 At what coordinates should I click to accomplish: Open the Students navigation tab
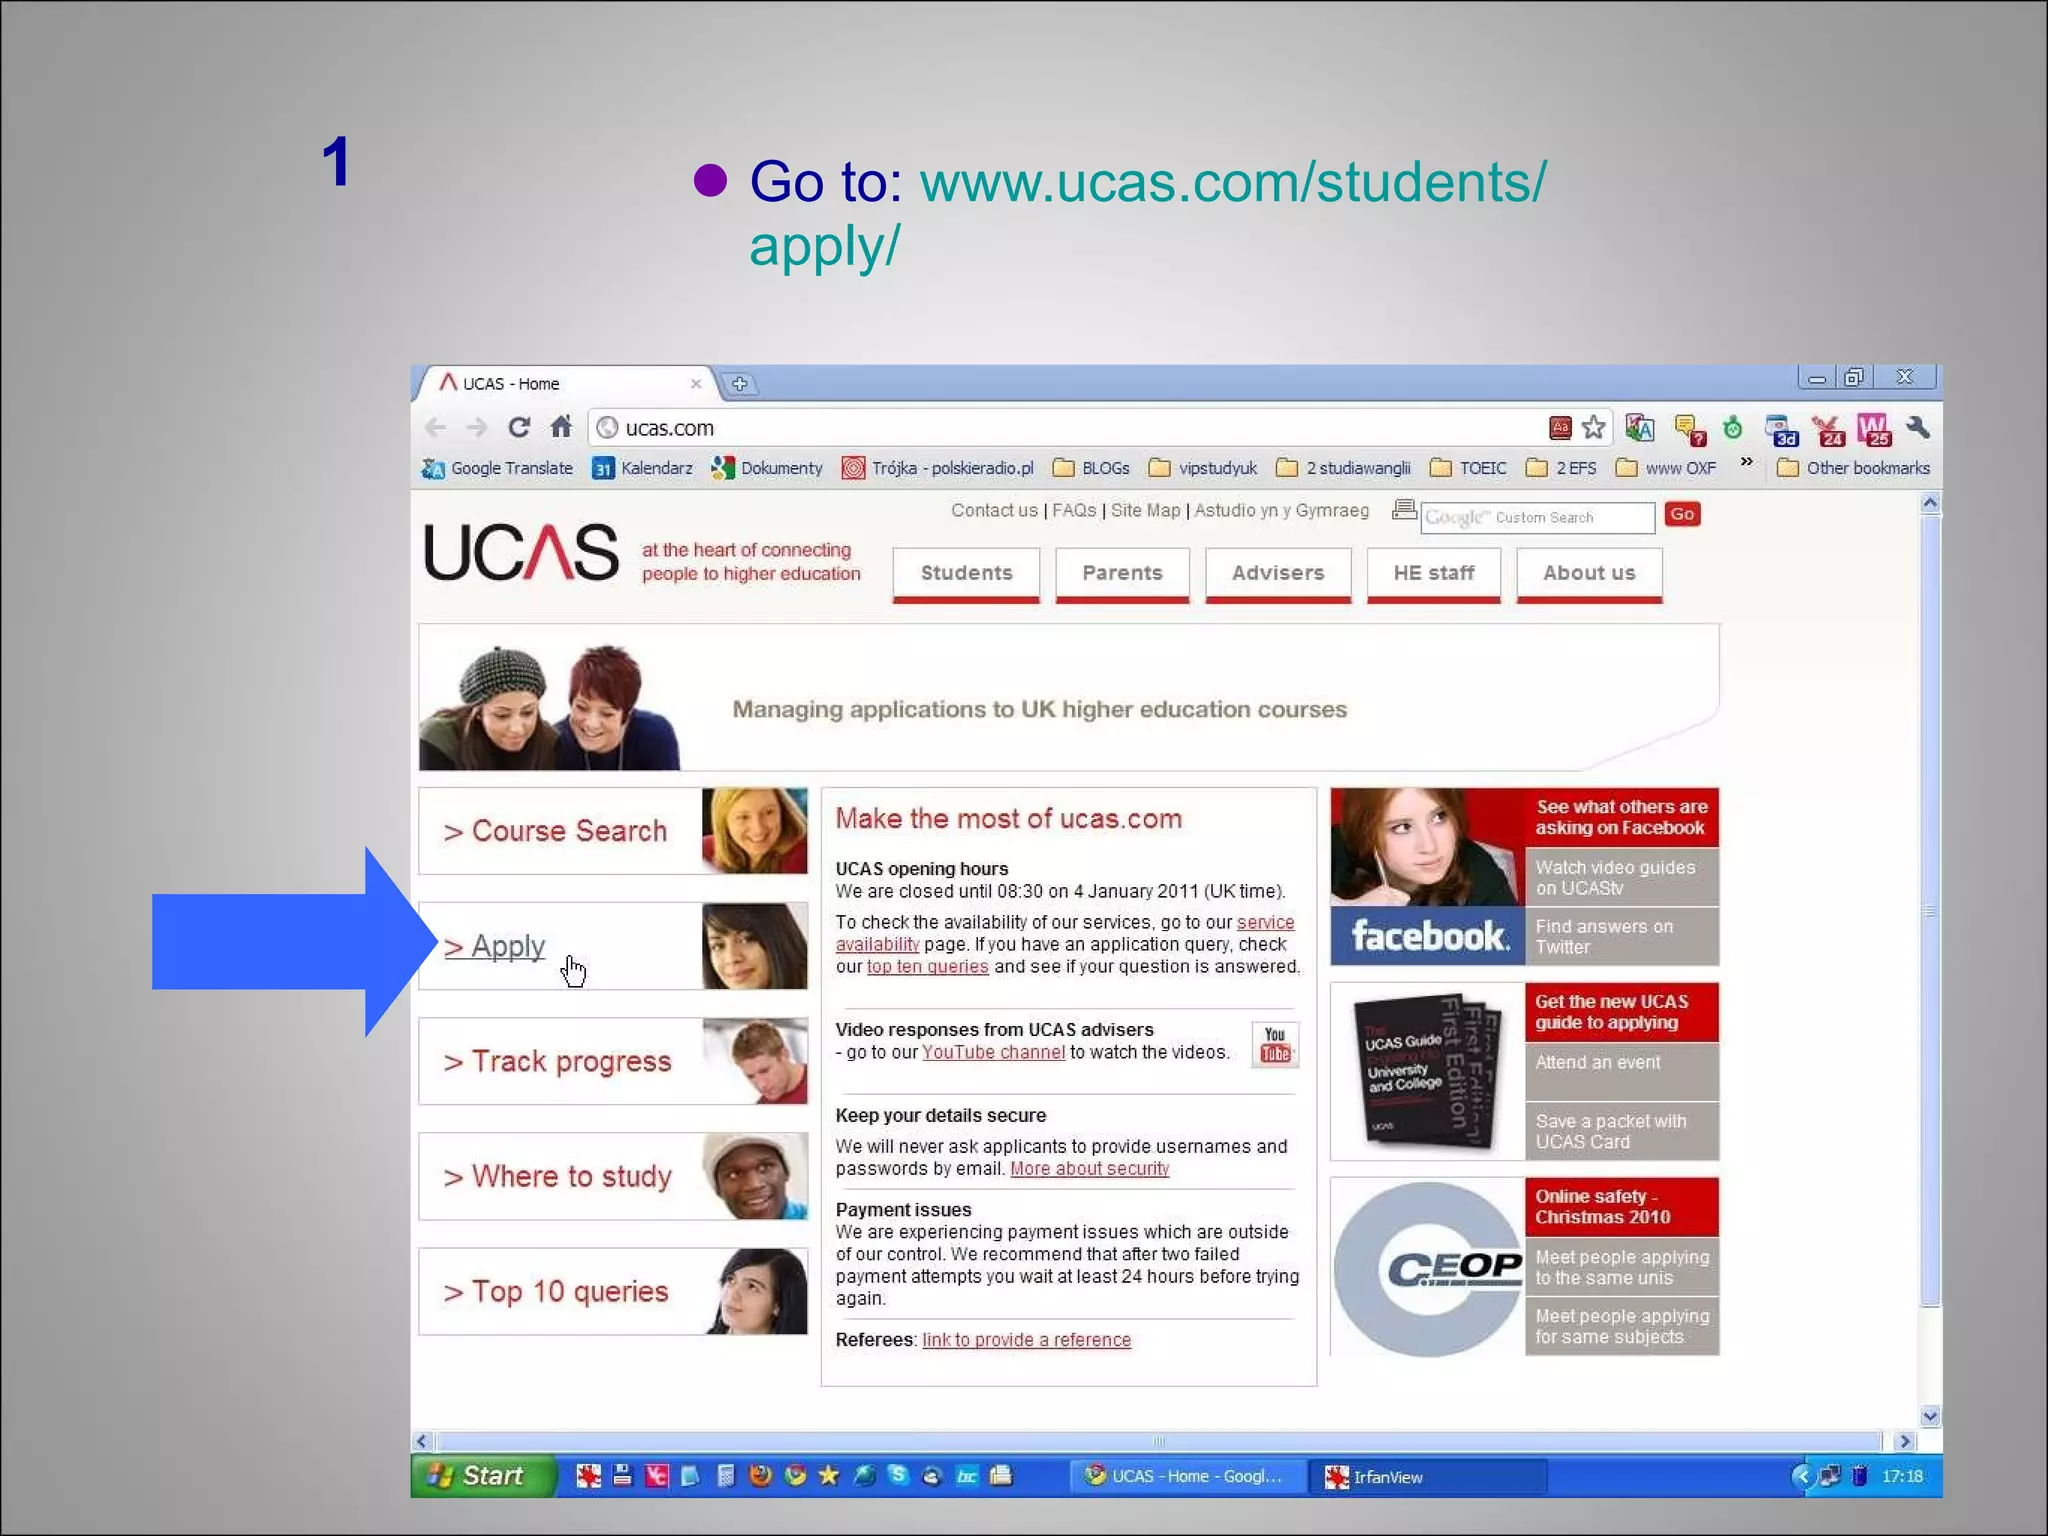(x=966, y=574)
